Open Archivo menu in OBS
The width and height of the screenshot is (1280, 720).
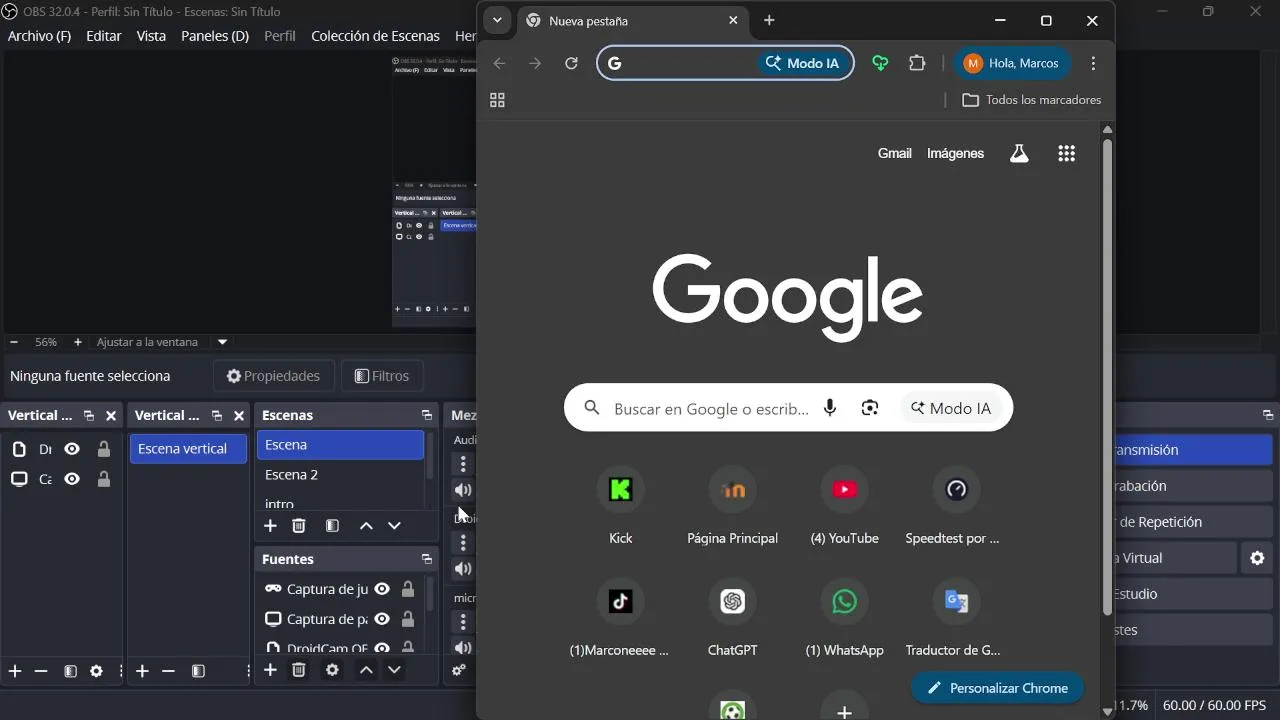coord(39,36)
